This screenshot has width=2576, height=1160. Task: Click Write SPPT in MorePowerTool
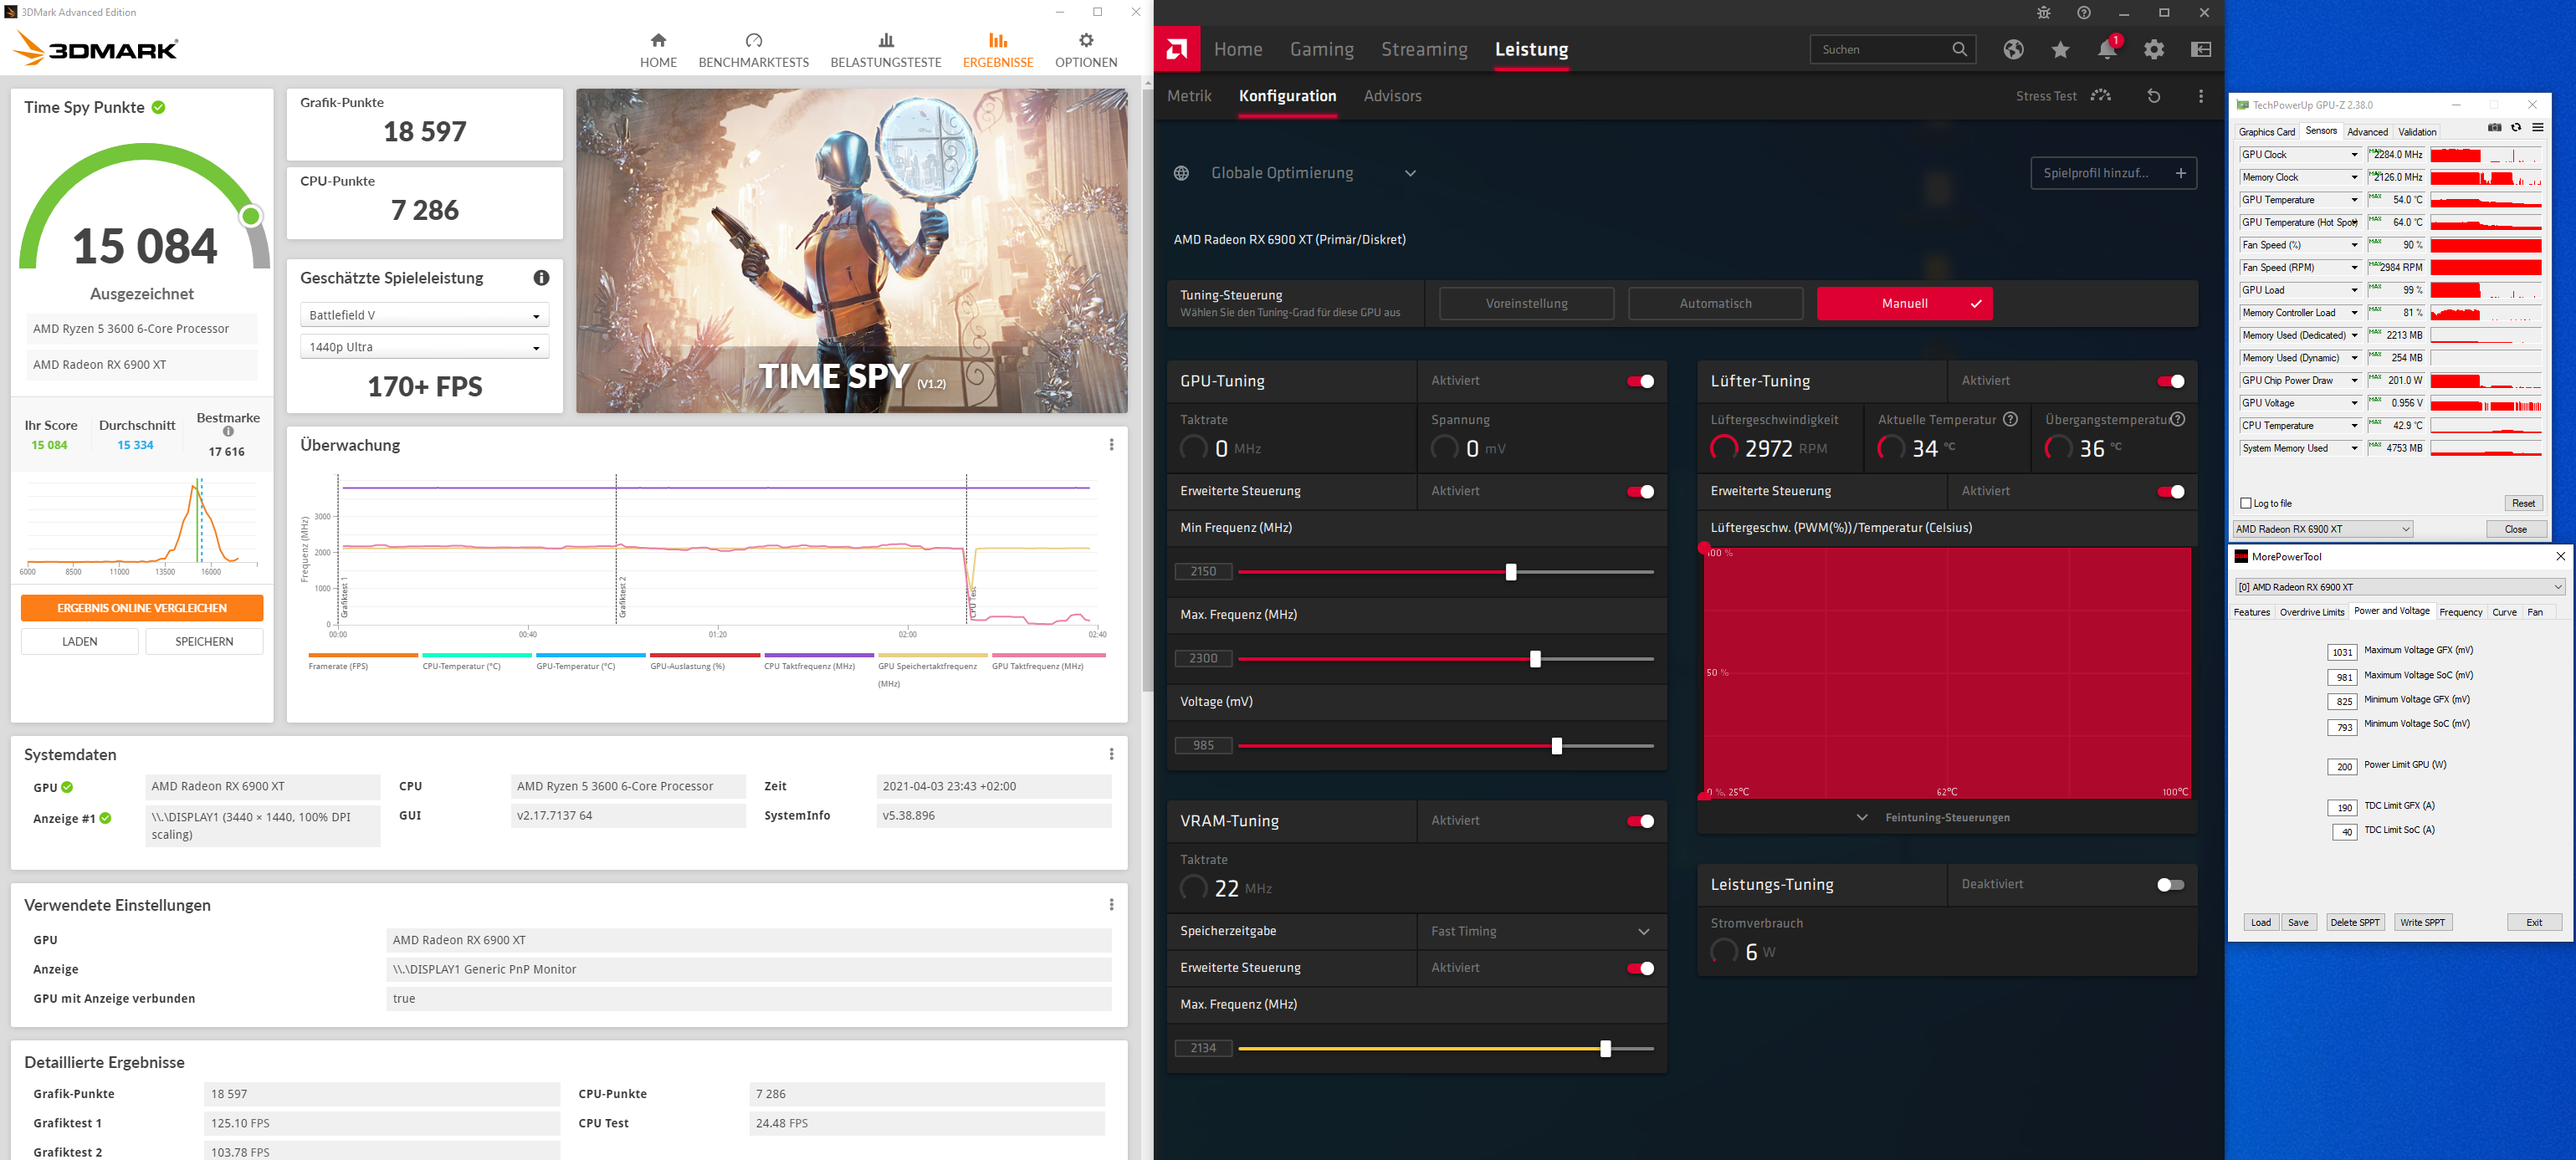(x=2423, y=922)
